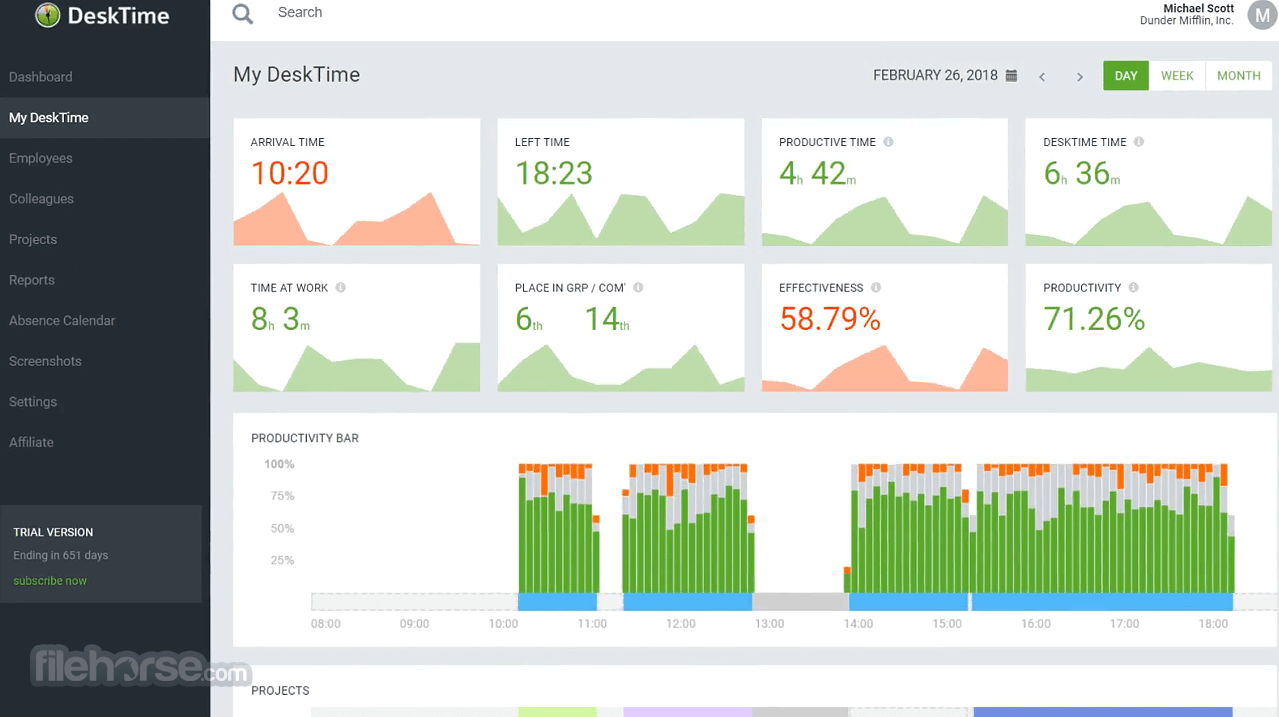Viewport: 1279px width, 717px height.
Task: Click the blue timeline segment after 15:00
Action: [x=1102, y=602]
